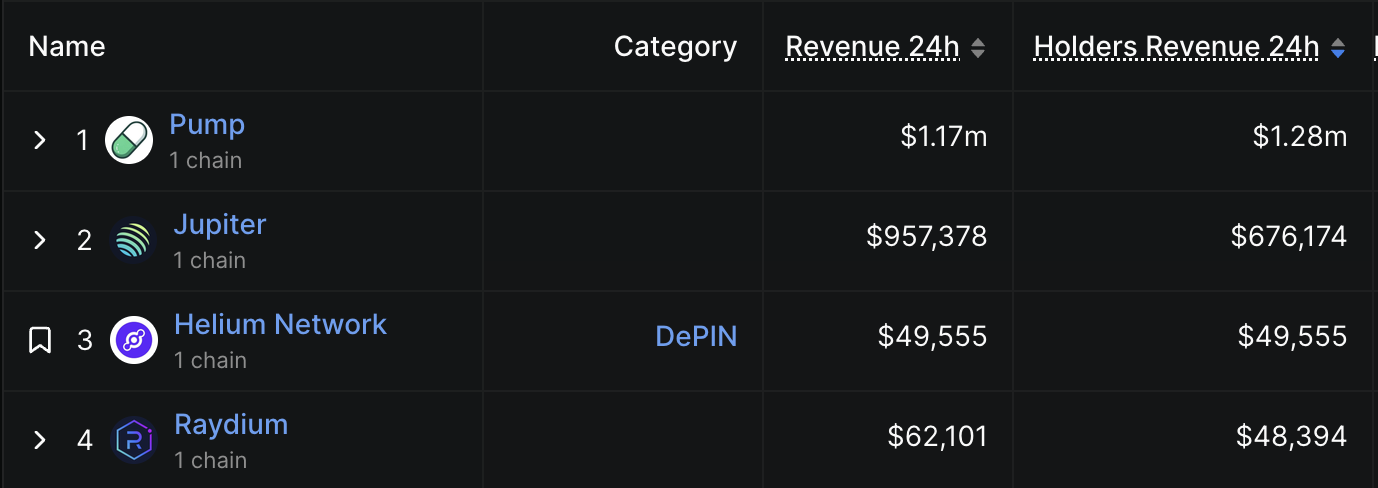Expand the Raydium row chevron
The width and height of the screenshot is (1378, 488).
click(x=40, y=440)
